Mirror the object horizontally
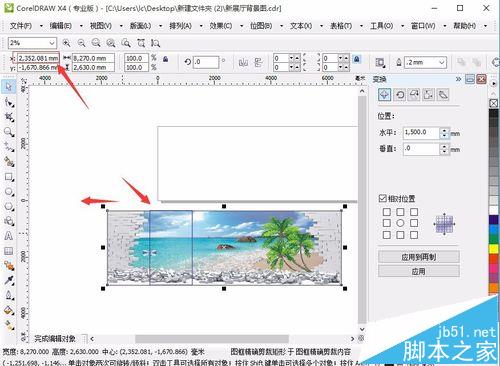This screenshot has width=500, height=366. (x=243, y=62)
